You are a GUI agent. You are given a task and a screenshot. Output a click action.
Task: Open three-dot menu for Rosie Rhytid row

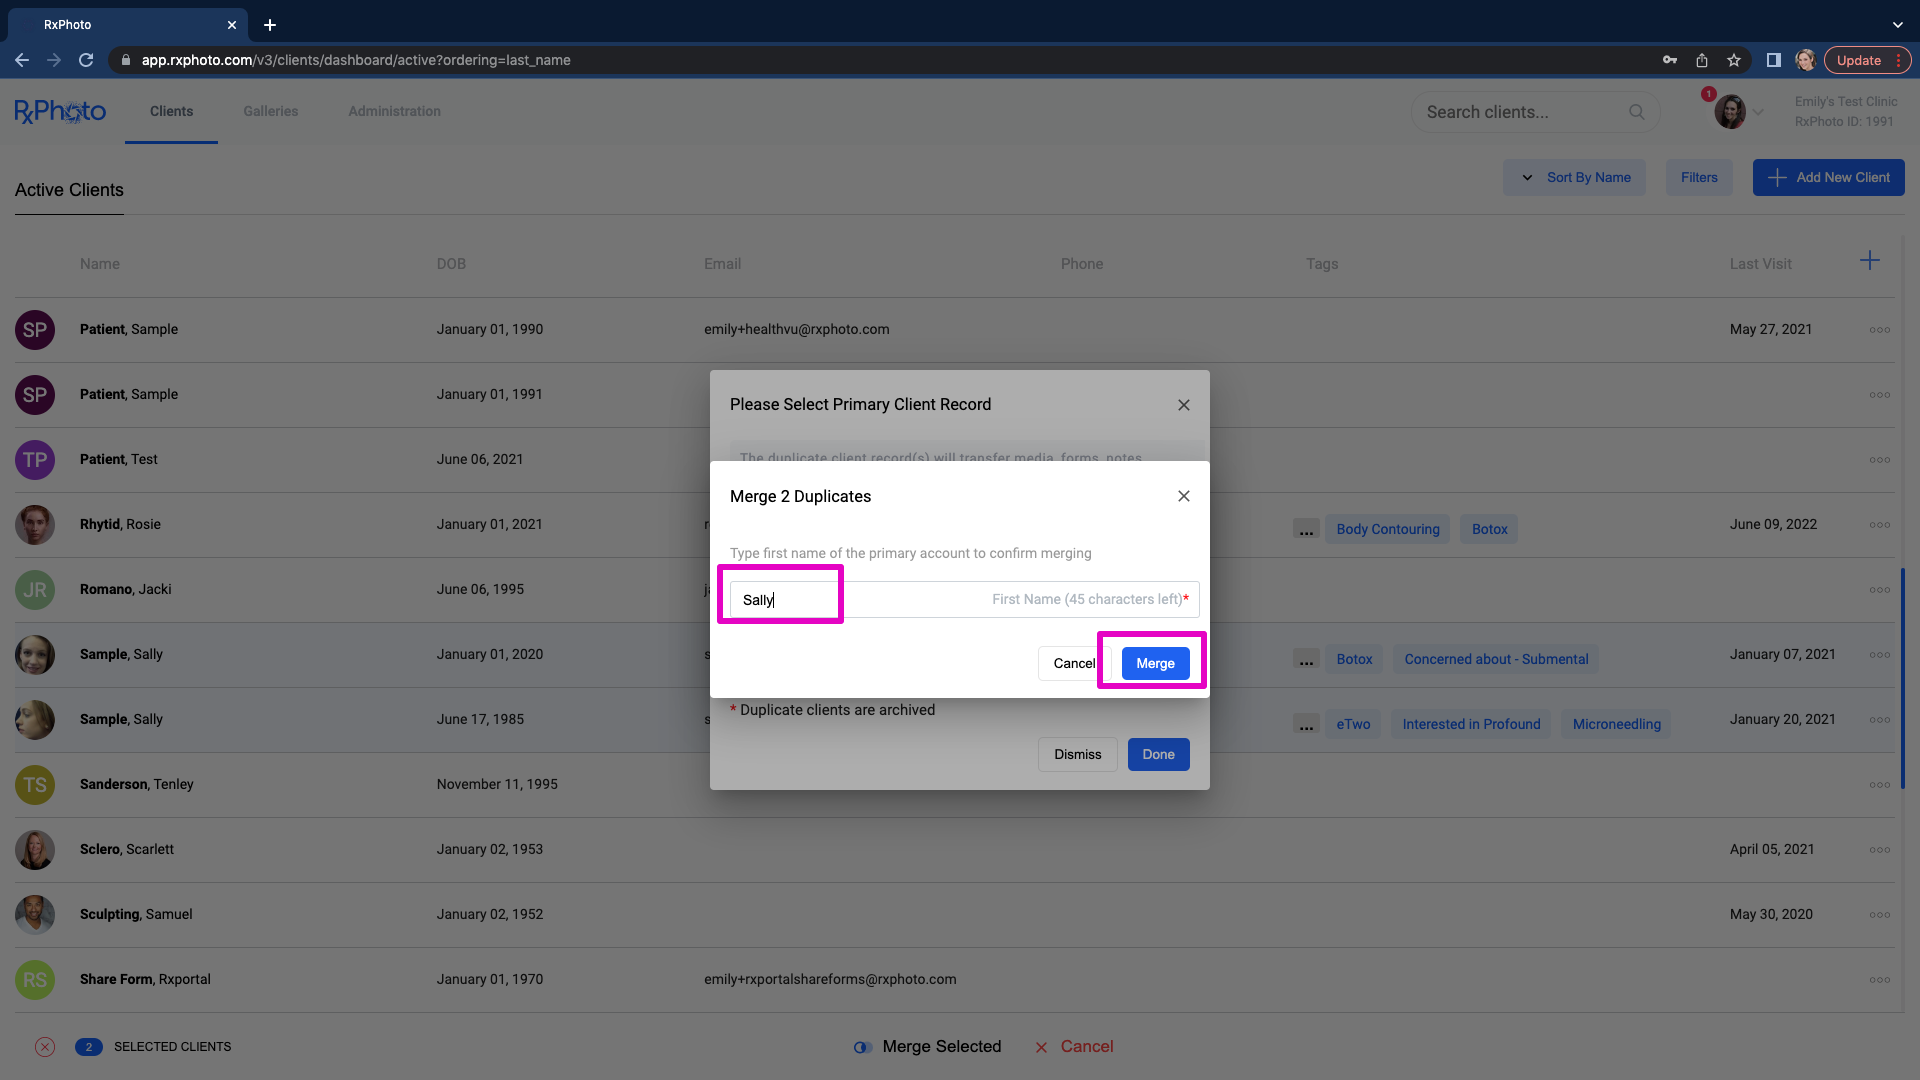coord(1879,525)
